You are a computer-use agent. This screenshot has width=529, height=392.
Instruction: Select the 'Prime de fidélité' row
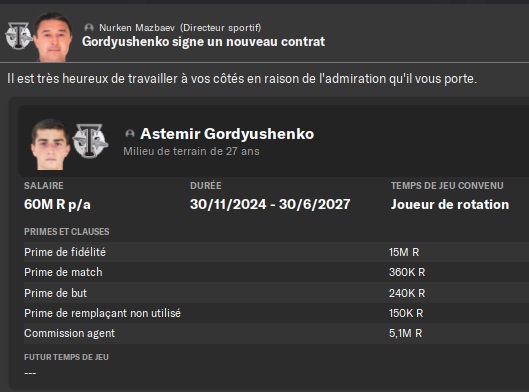276,252
